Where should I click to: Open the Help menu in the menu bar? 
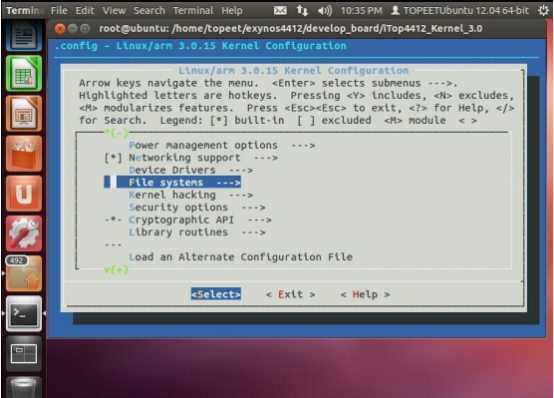click(232, 11)
